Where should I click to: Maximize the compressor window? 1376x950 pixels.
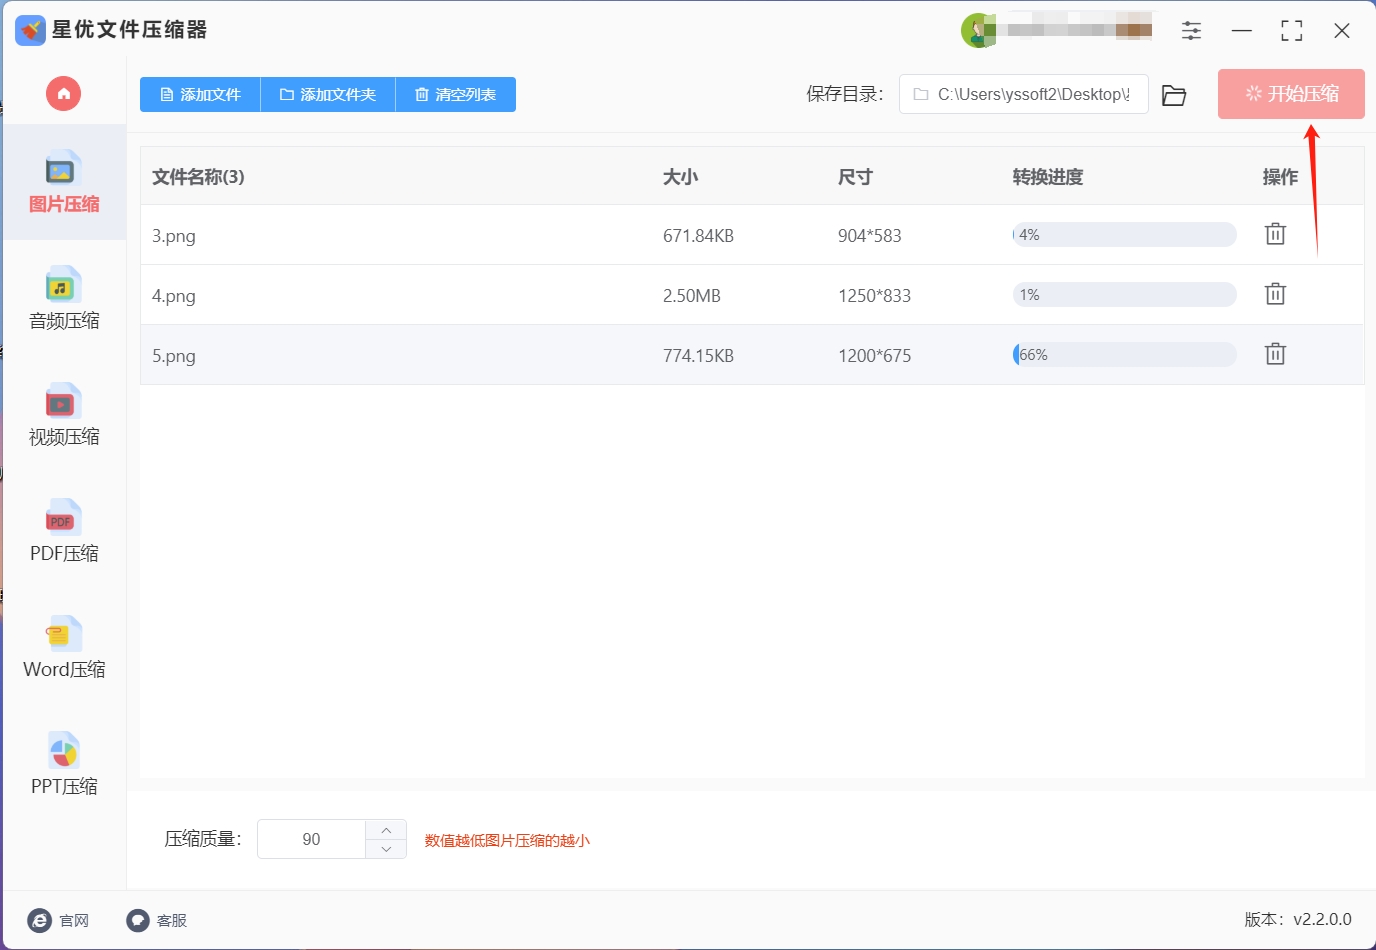[x=1292, y=31]
